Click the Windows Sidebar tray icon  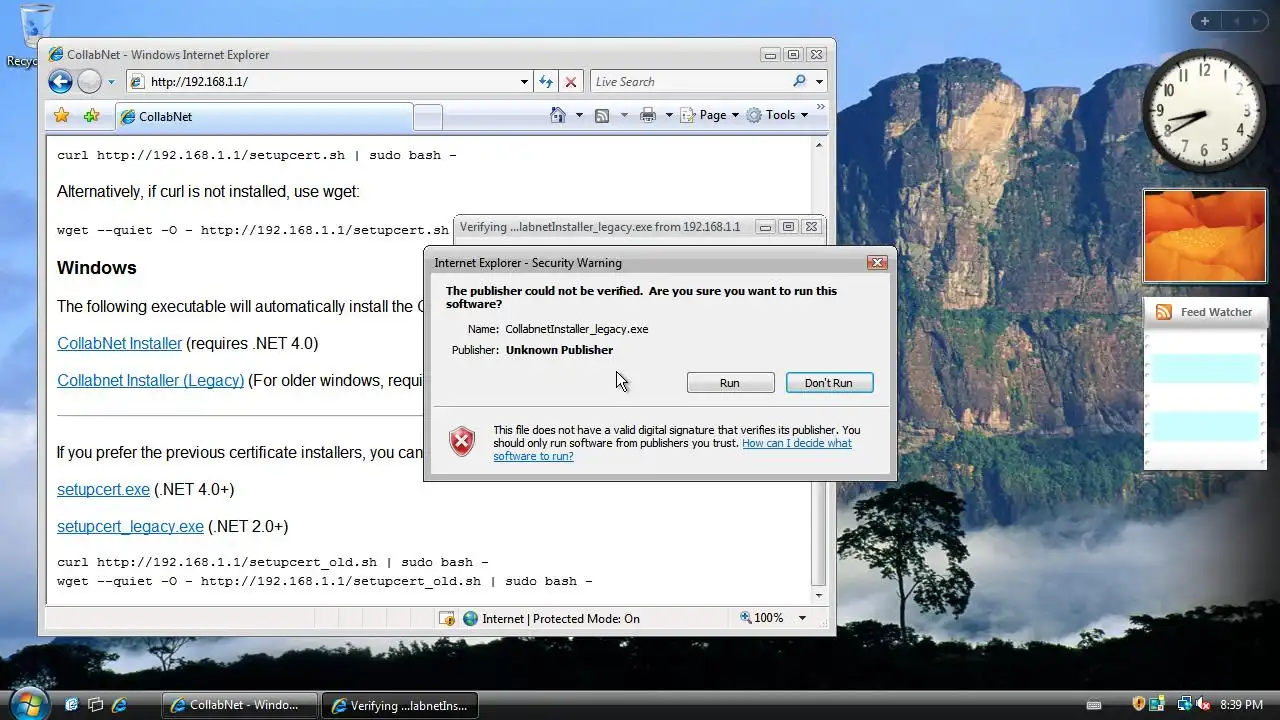(x=1157, y=705)
